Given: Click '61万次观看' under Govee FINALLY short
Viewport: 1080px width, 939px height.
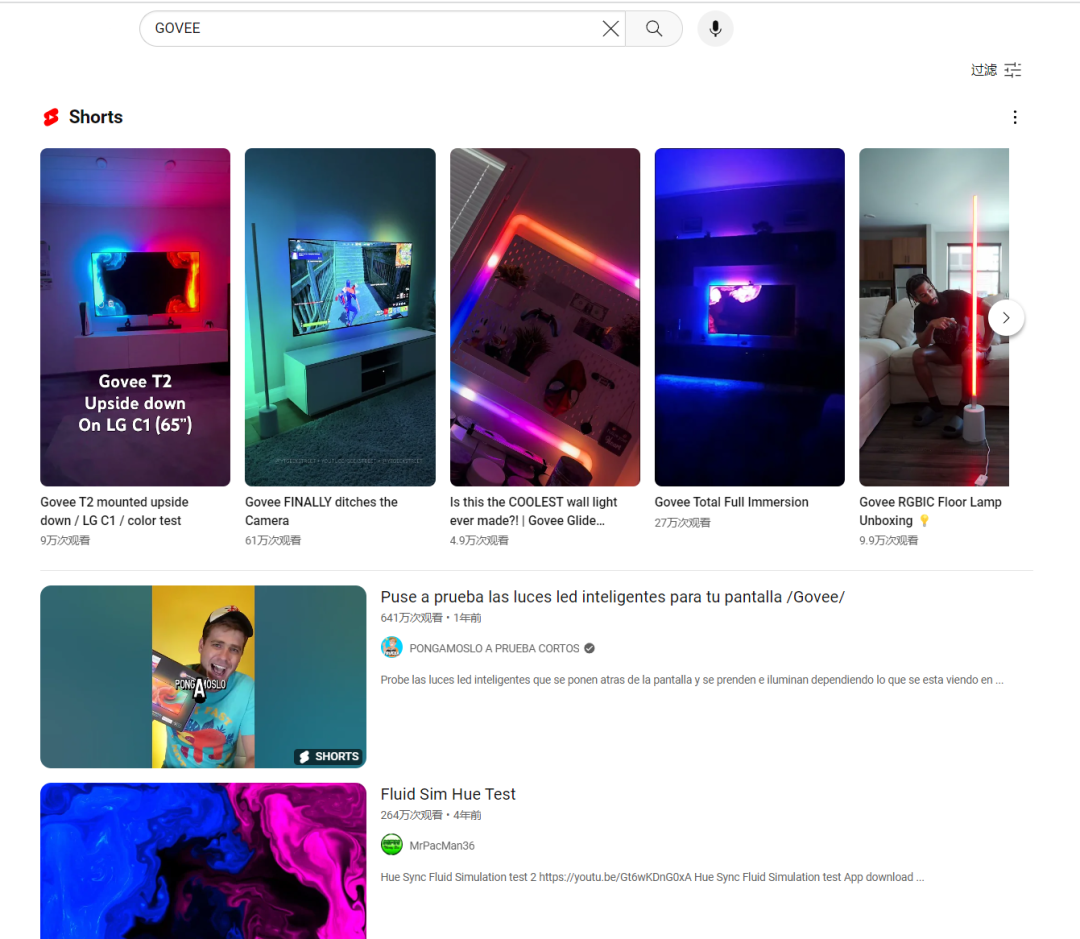Looking at the screenshot, I should click(273, 541).
